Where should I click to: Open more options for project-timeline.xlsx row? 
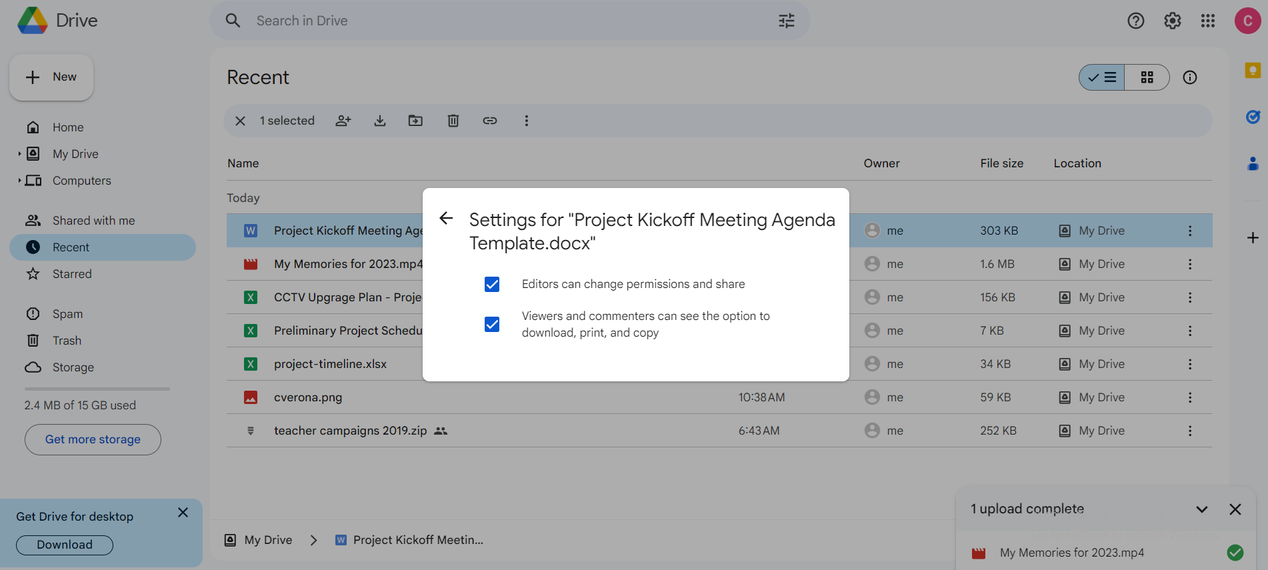[1190, 364]
